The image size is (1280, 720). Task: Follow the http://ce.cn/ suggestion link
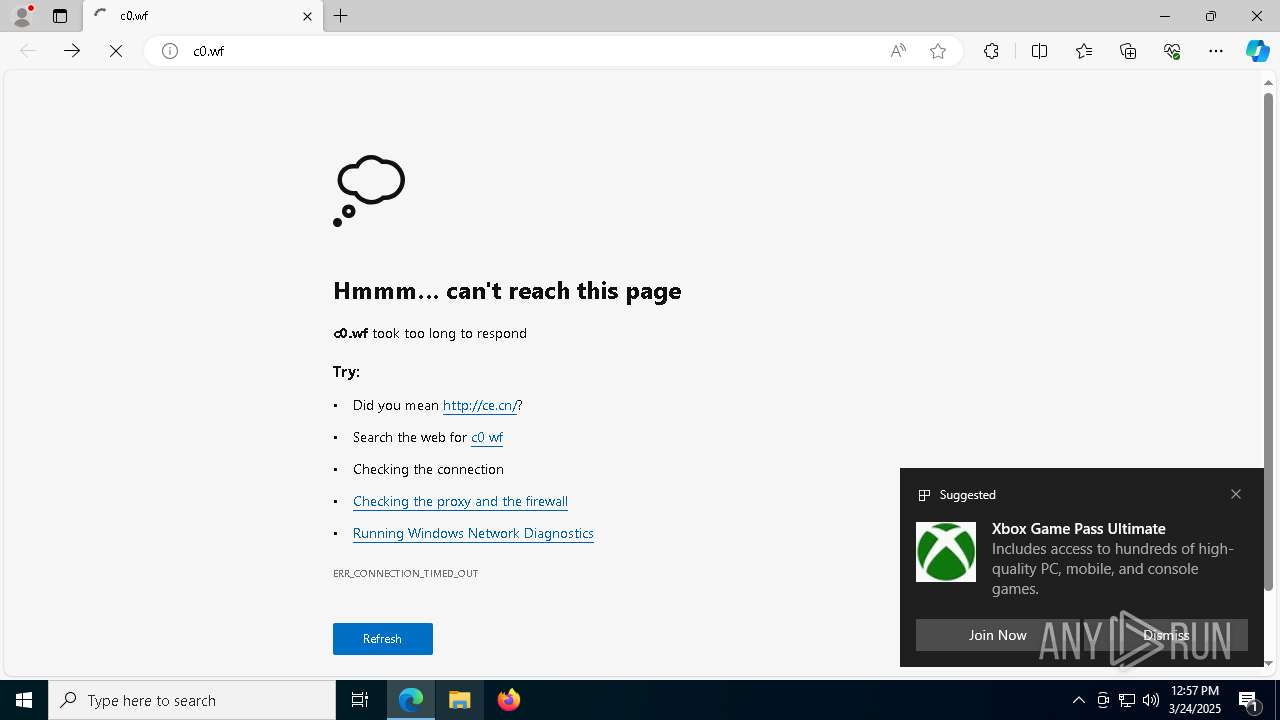[480, 405]
